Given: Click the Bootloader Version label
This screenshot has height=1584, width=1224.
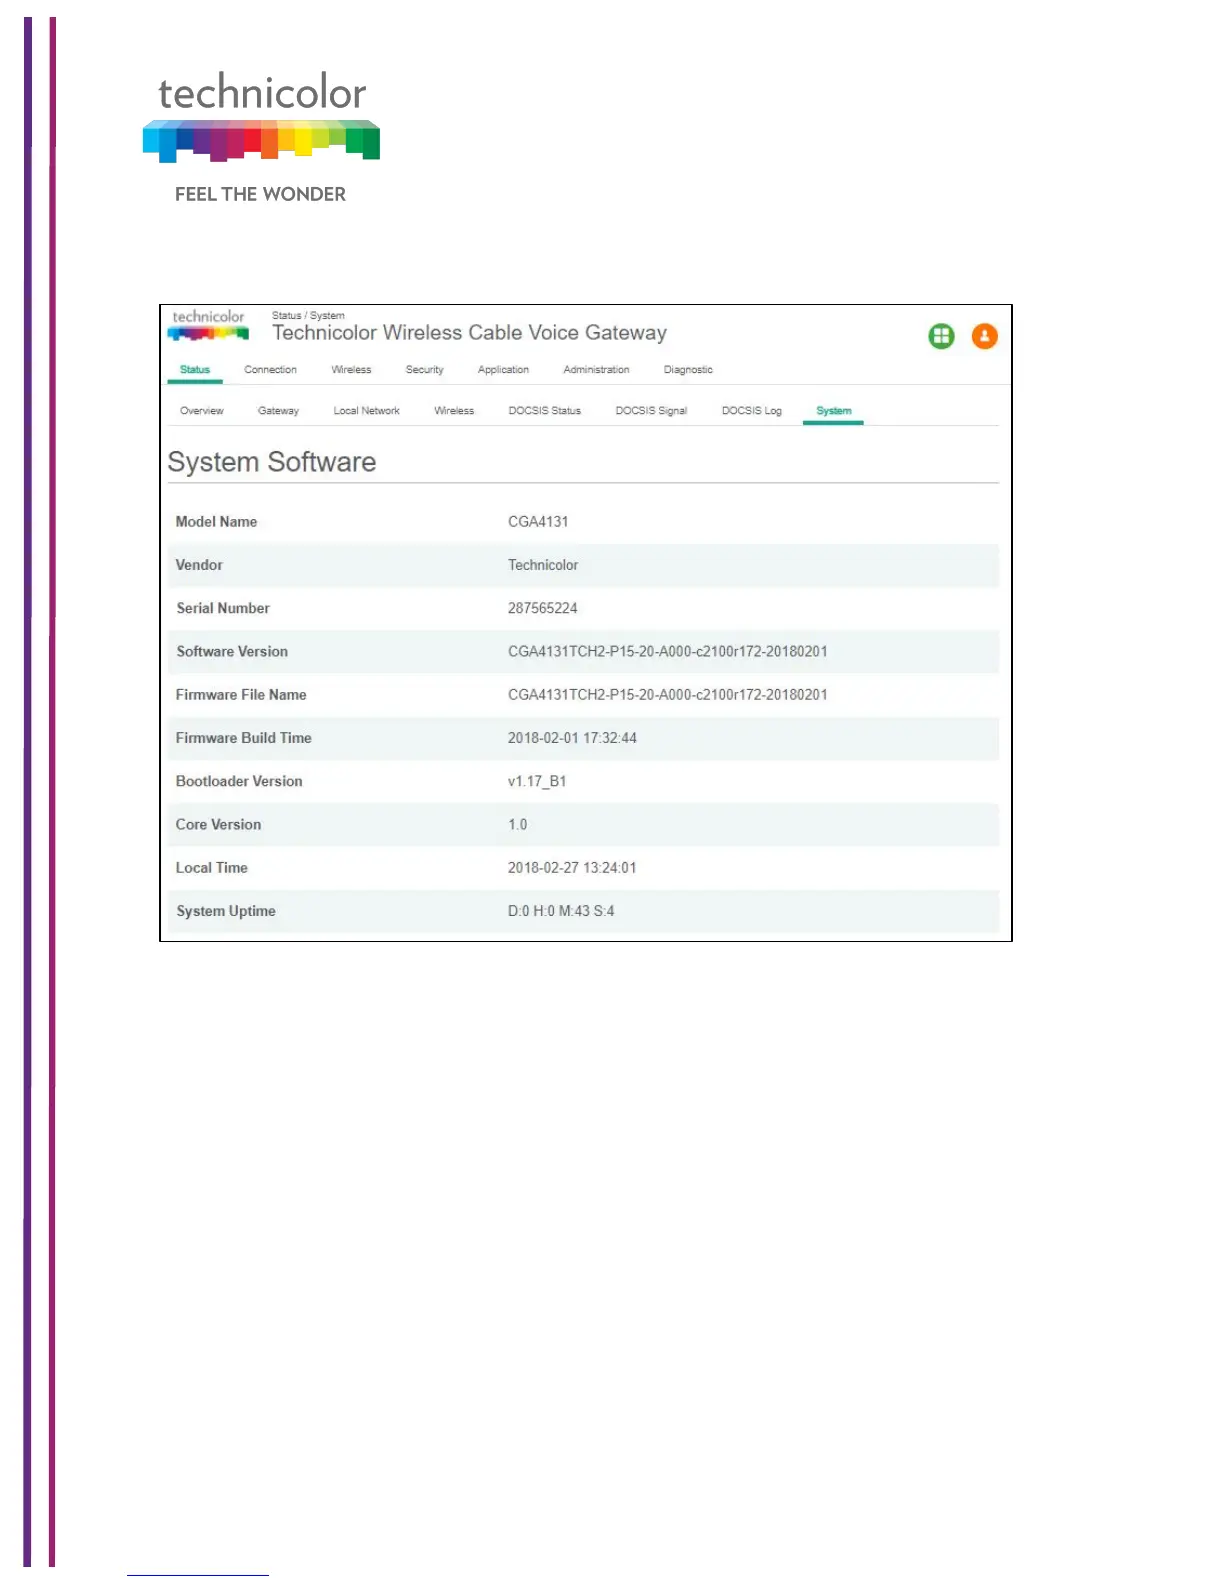Looking at the screenshot, I should pos(239,781).
